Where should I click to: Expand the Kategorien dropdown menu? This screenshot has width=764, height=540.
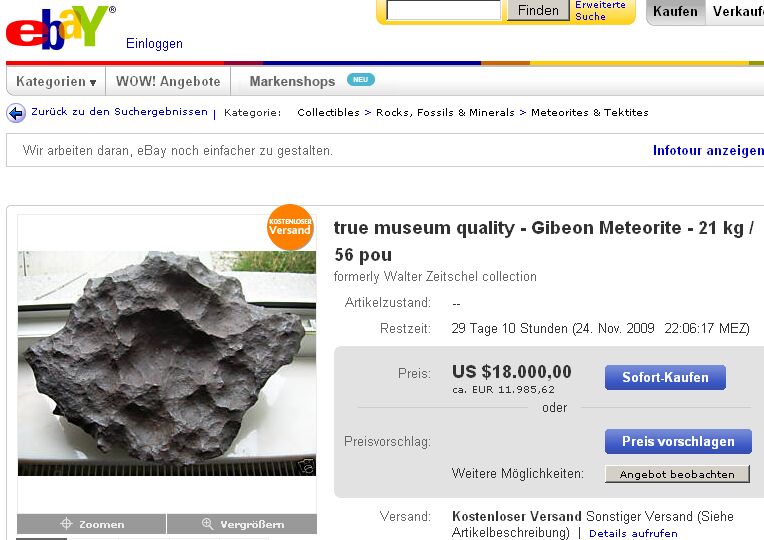click(56, 82)
